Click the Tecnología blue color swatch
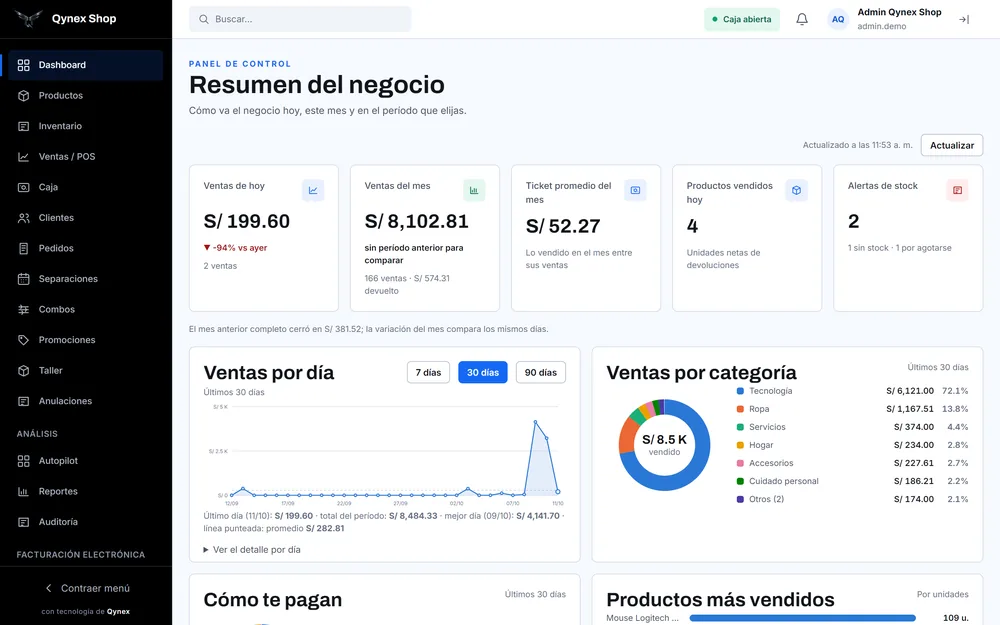The width and height of the screenshot is (1000, 625). click(x=740, y=391)
